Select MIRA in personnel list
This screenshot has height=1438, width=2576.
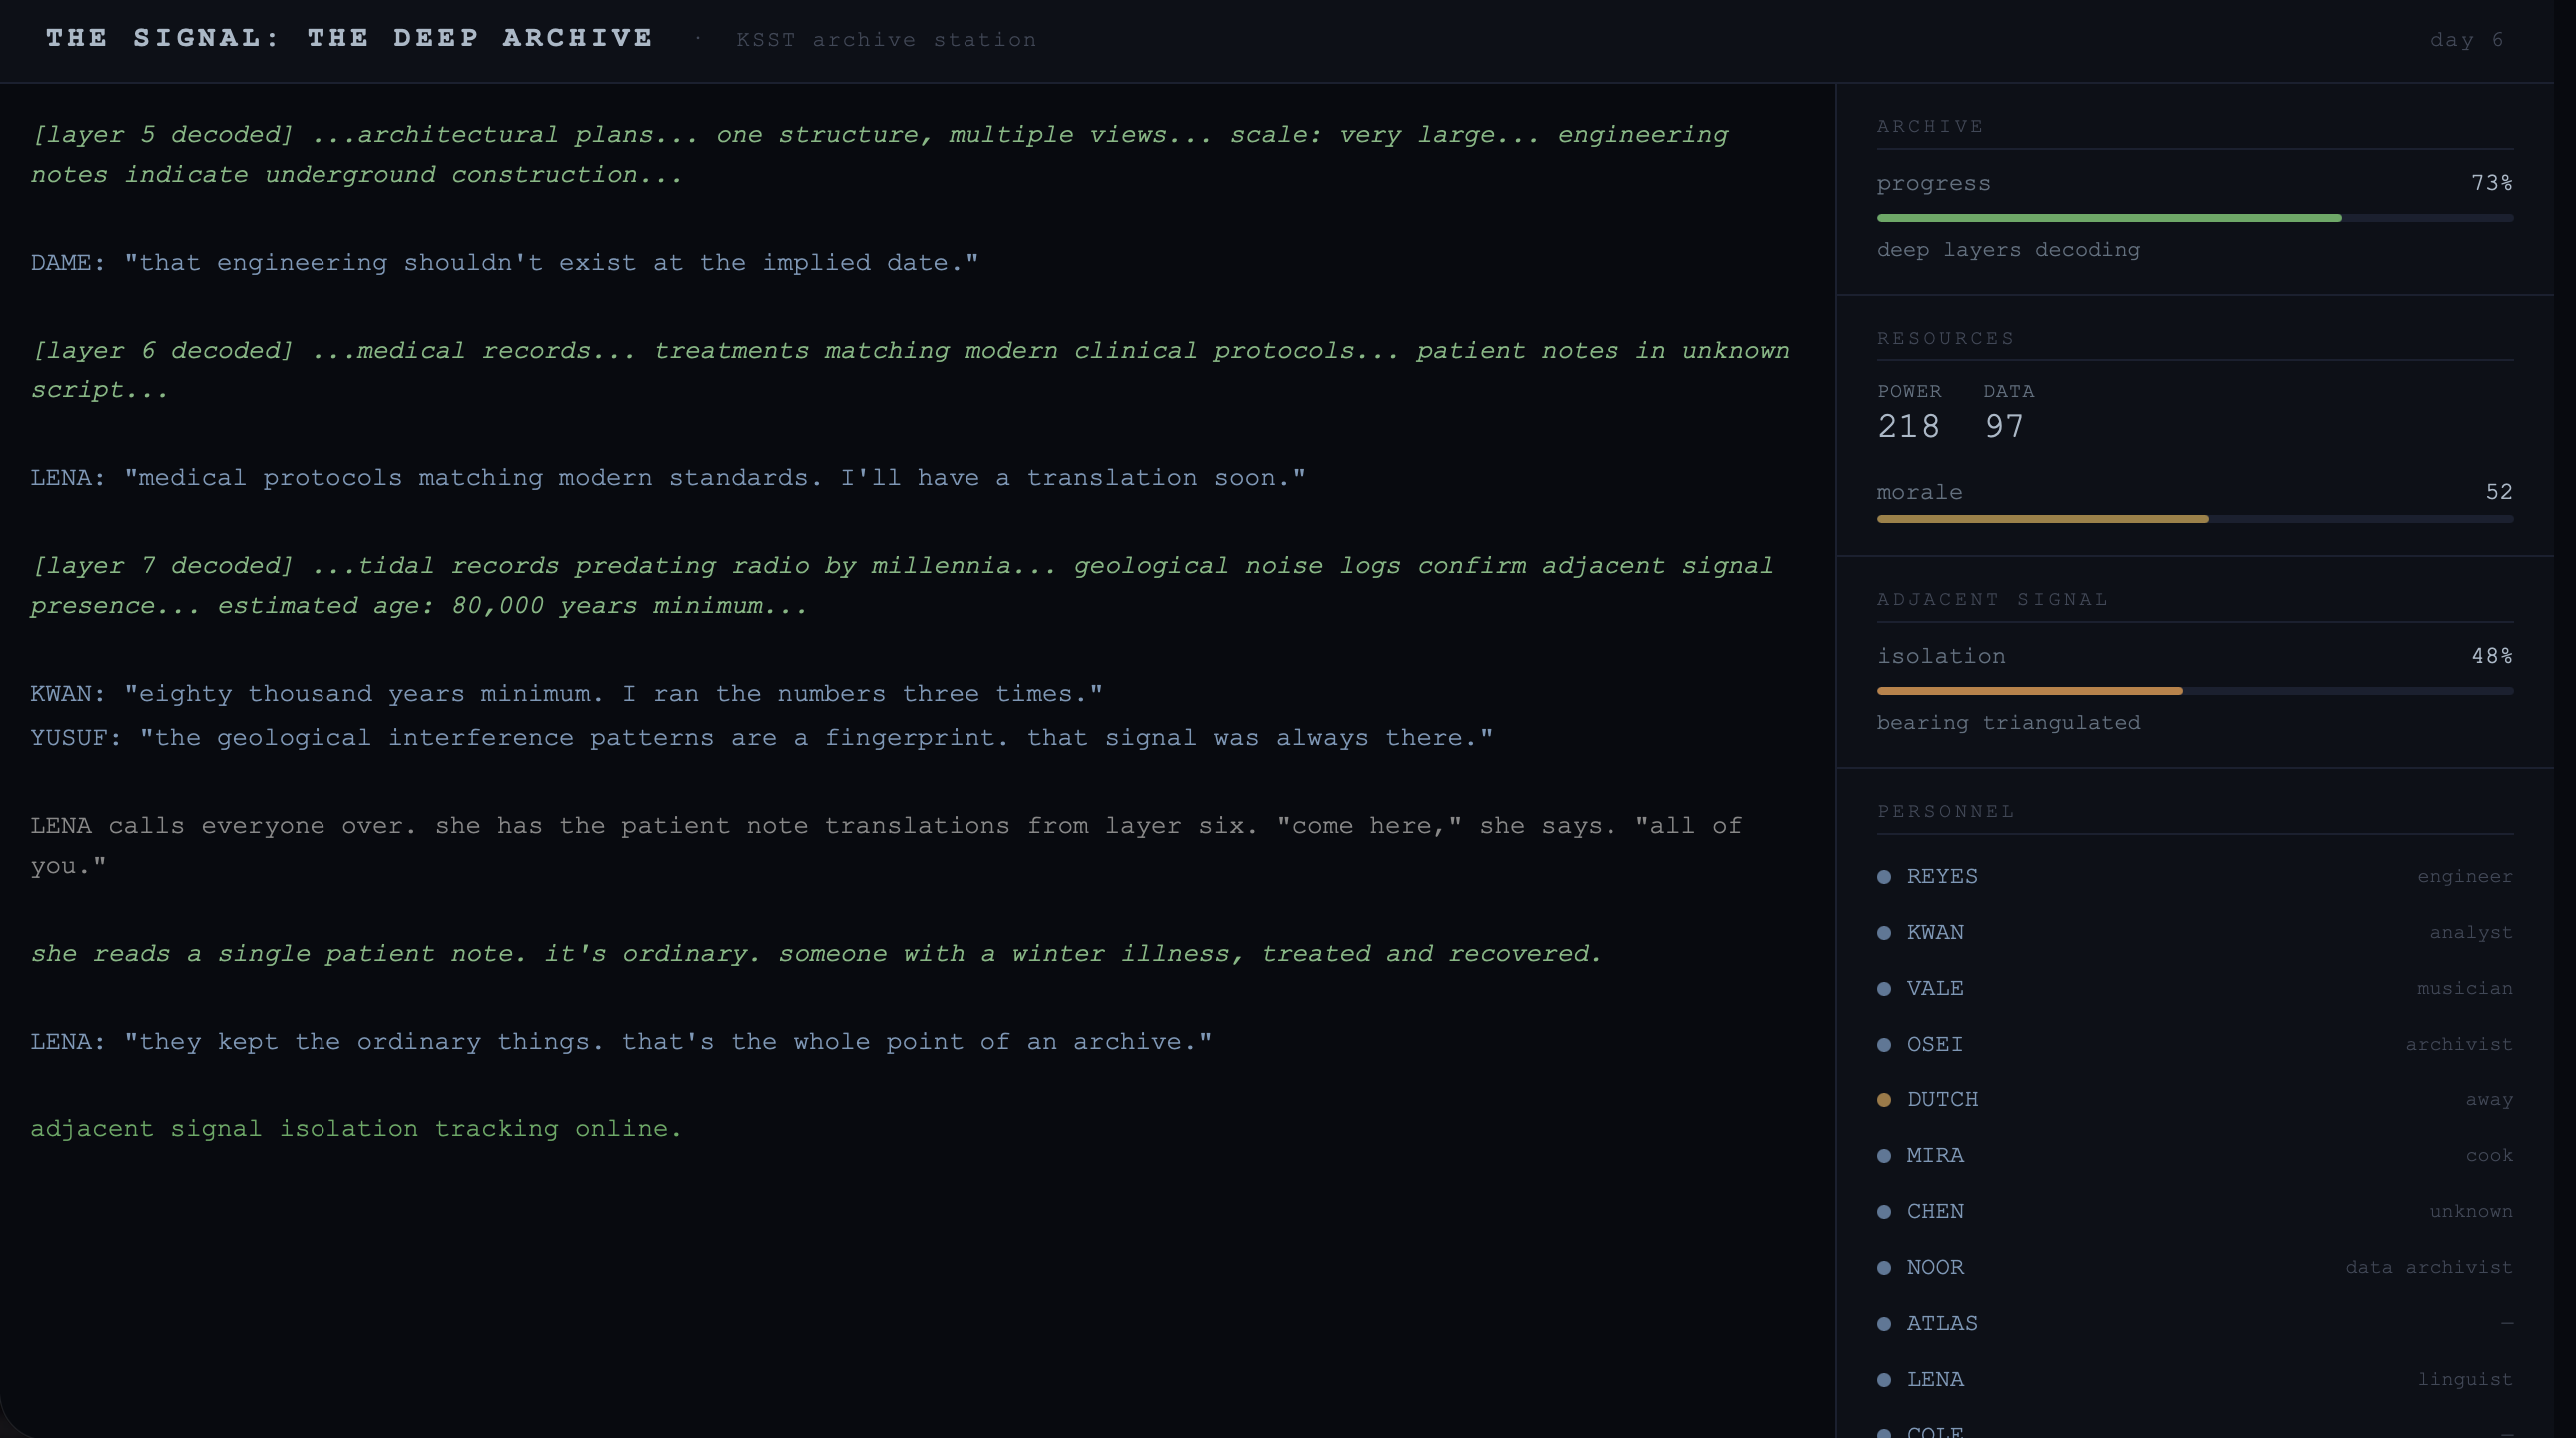[x=1935, y=1156]
